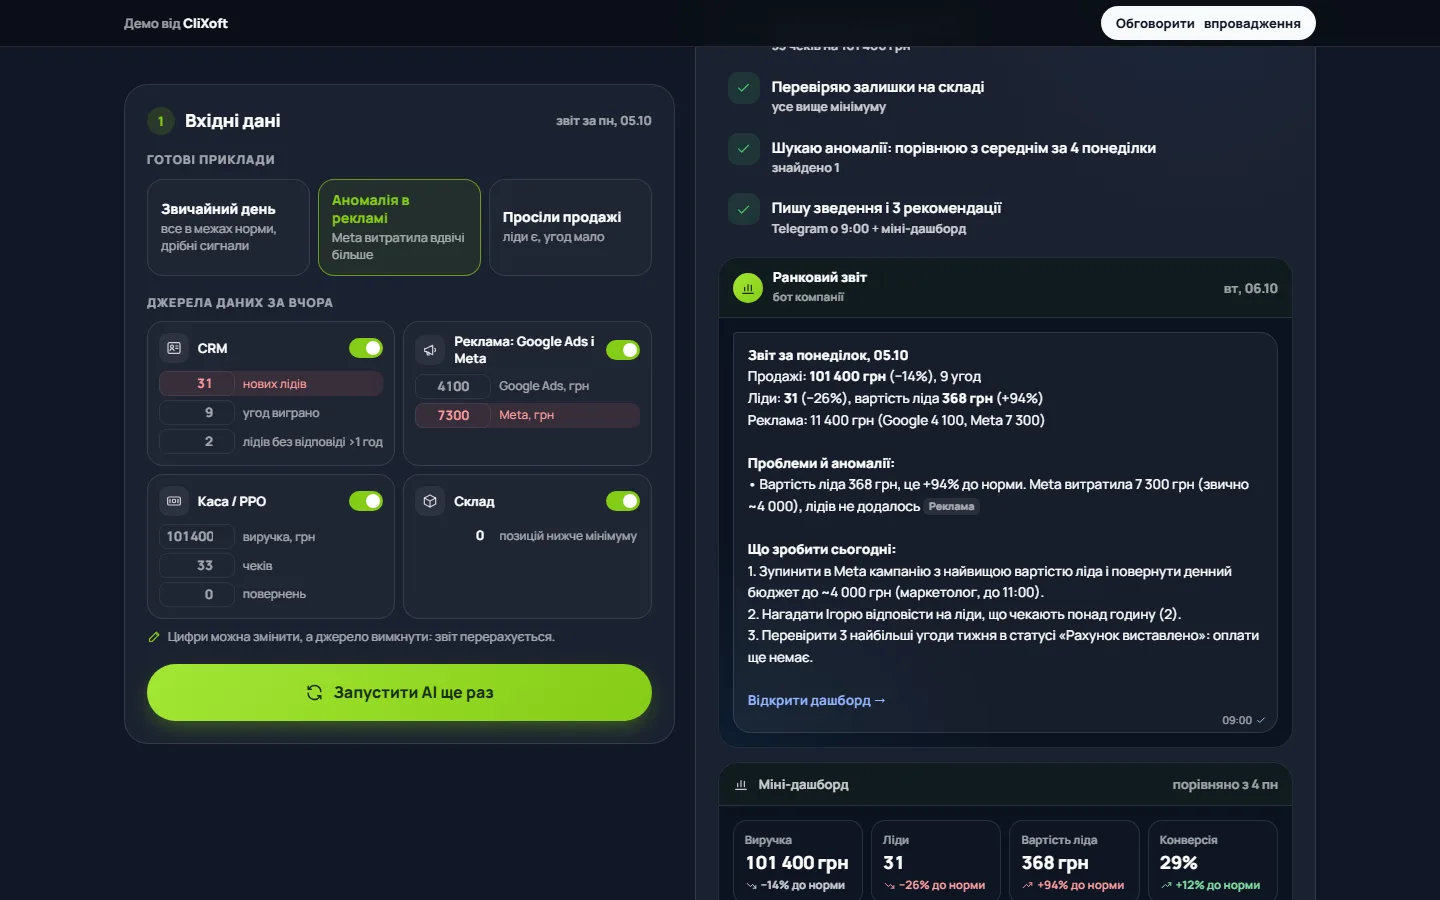Click checkmark next to Пишу зведення
This screenshot has width=1440, height=900.
pyautogui.click(x=743, y=210)
